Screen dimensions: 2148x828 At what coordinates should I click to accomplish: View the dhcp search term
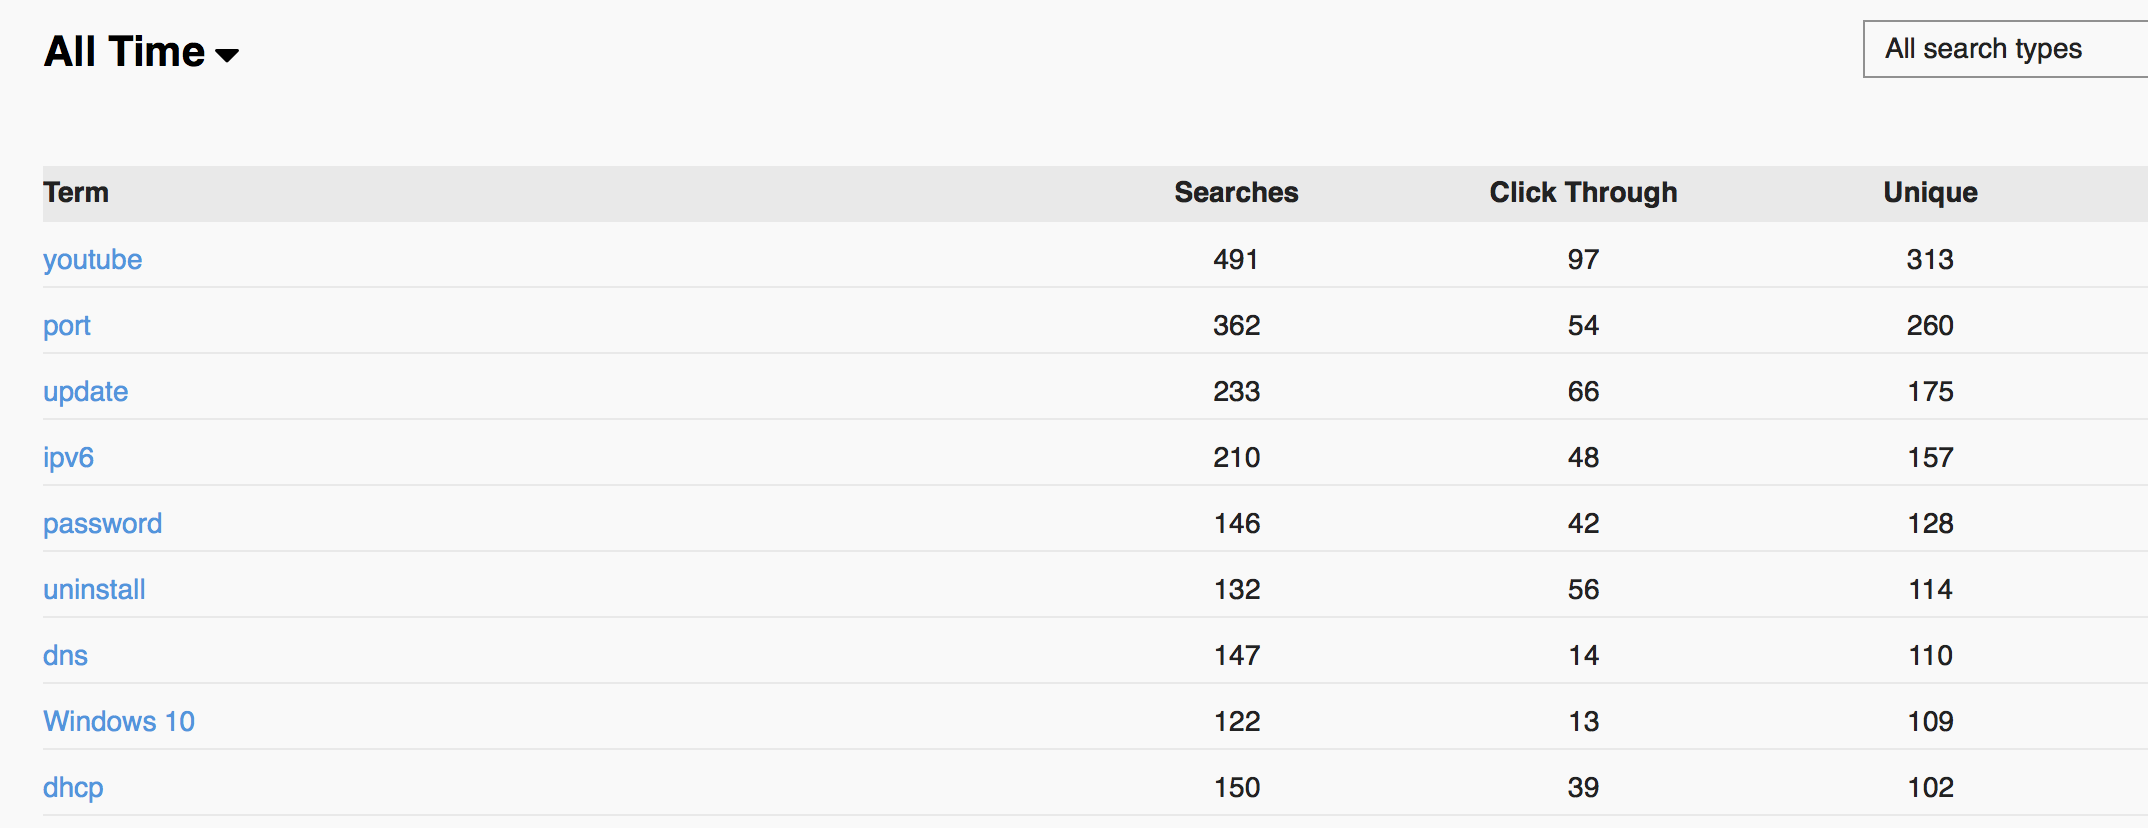pos(73,788)
